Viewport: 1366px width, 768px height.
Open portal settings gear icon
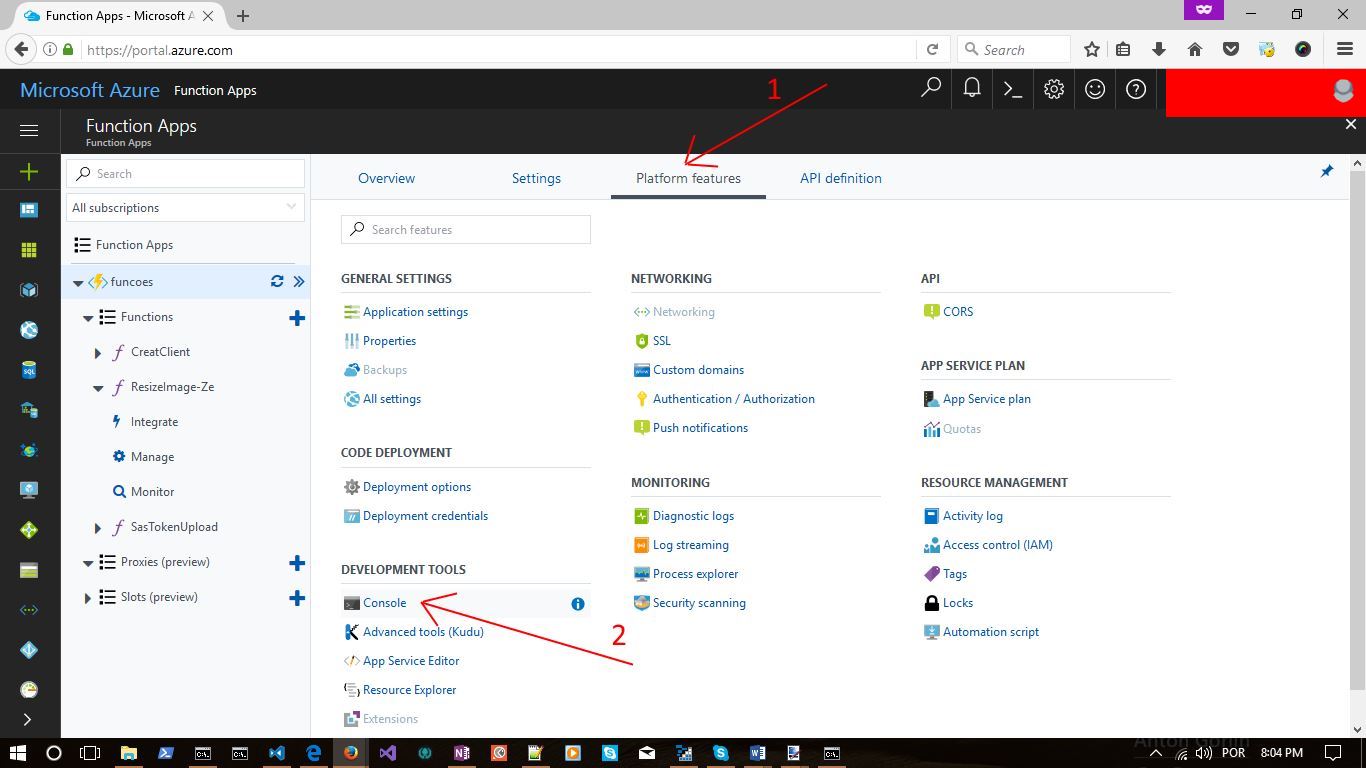coord(1054,89)
